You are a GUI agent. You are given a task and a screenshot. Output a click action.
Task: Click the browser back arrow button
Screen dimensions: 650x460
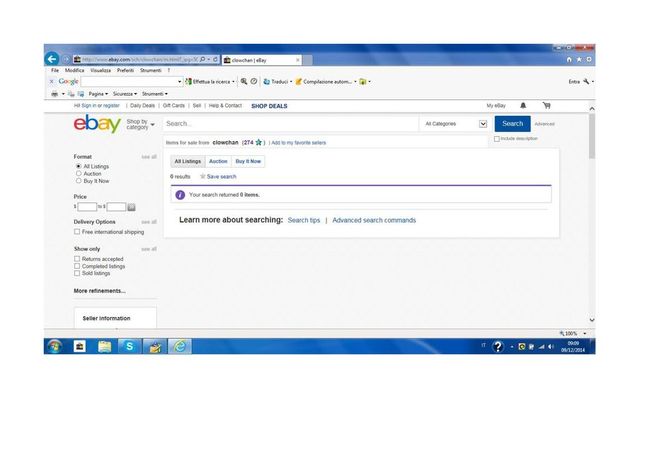click(x=52, y=59)
